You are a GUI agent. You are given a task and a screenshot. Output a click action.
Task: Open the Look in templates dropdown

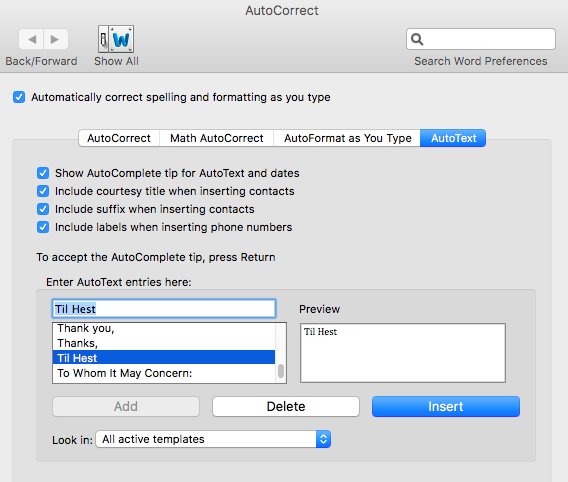pyautogui.click(x=213, y=439)
